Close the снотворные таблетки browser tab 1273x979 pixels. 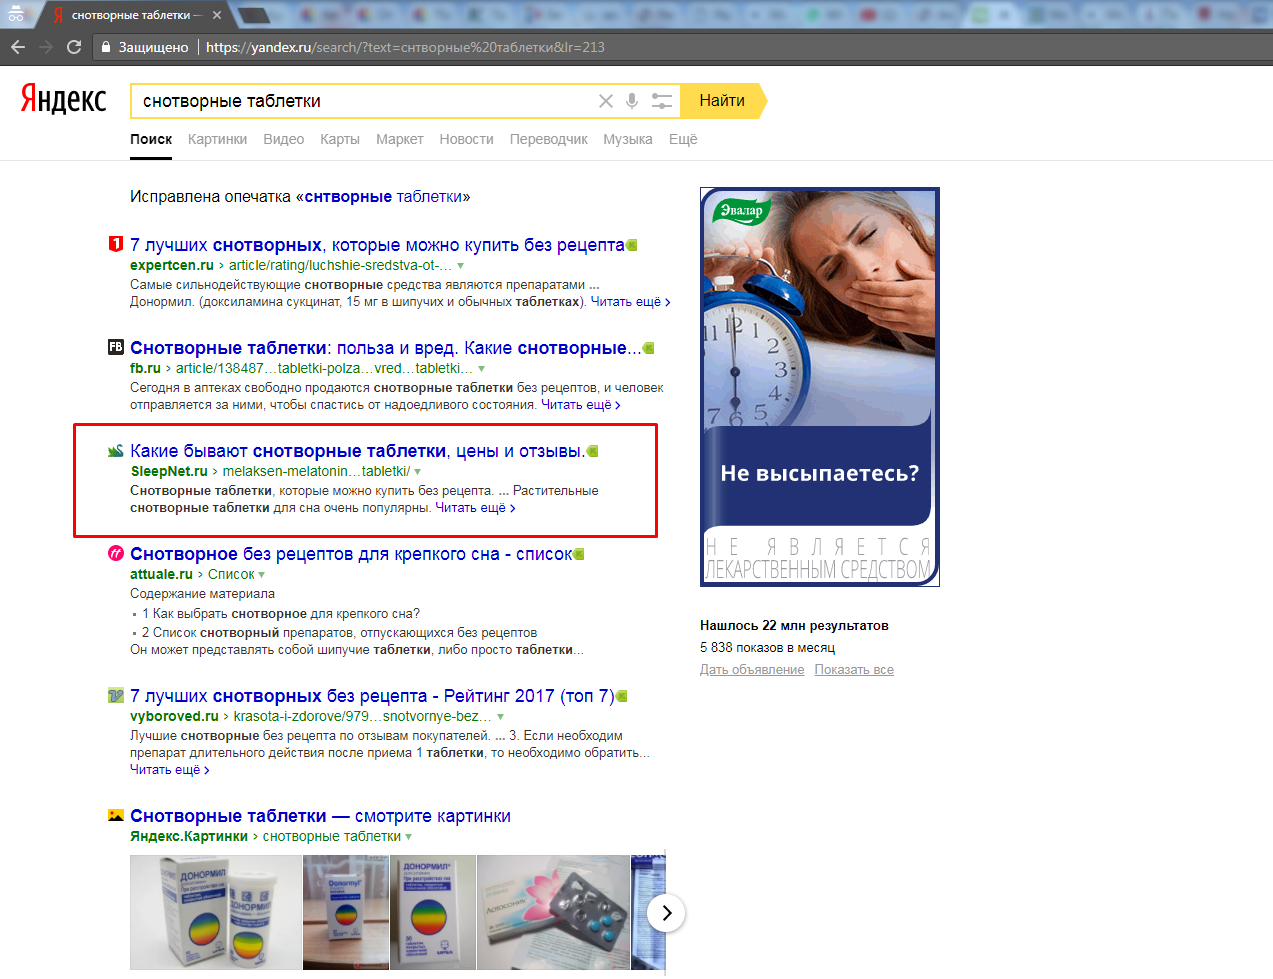click(x=217, y=15)
